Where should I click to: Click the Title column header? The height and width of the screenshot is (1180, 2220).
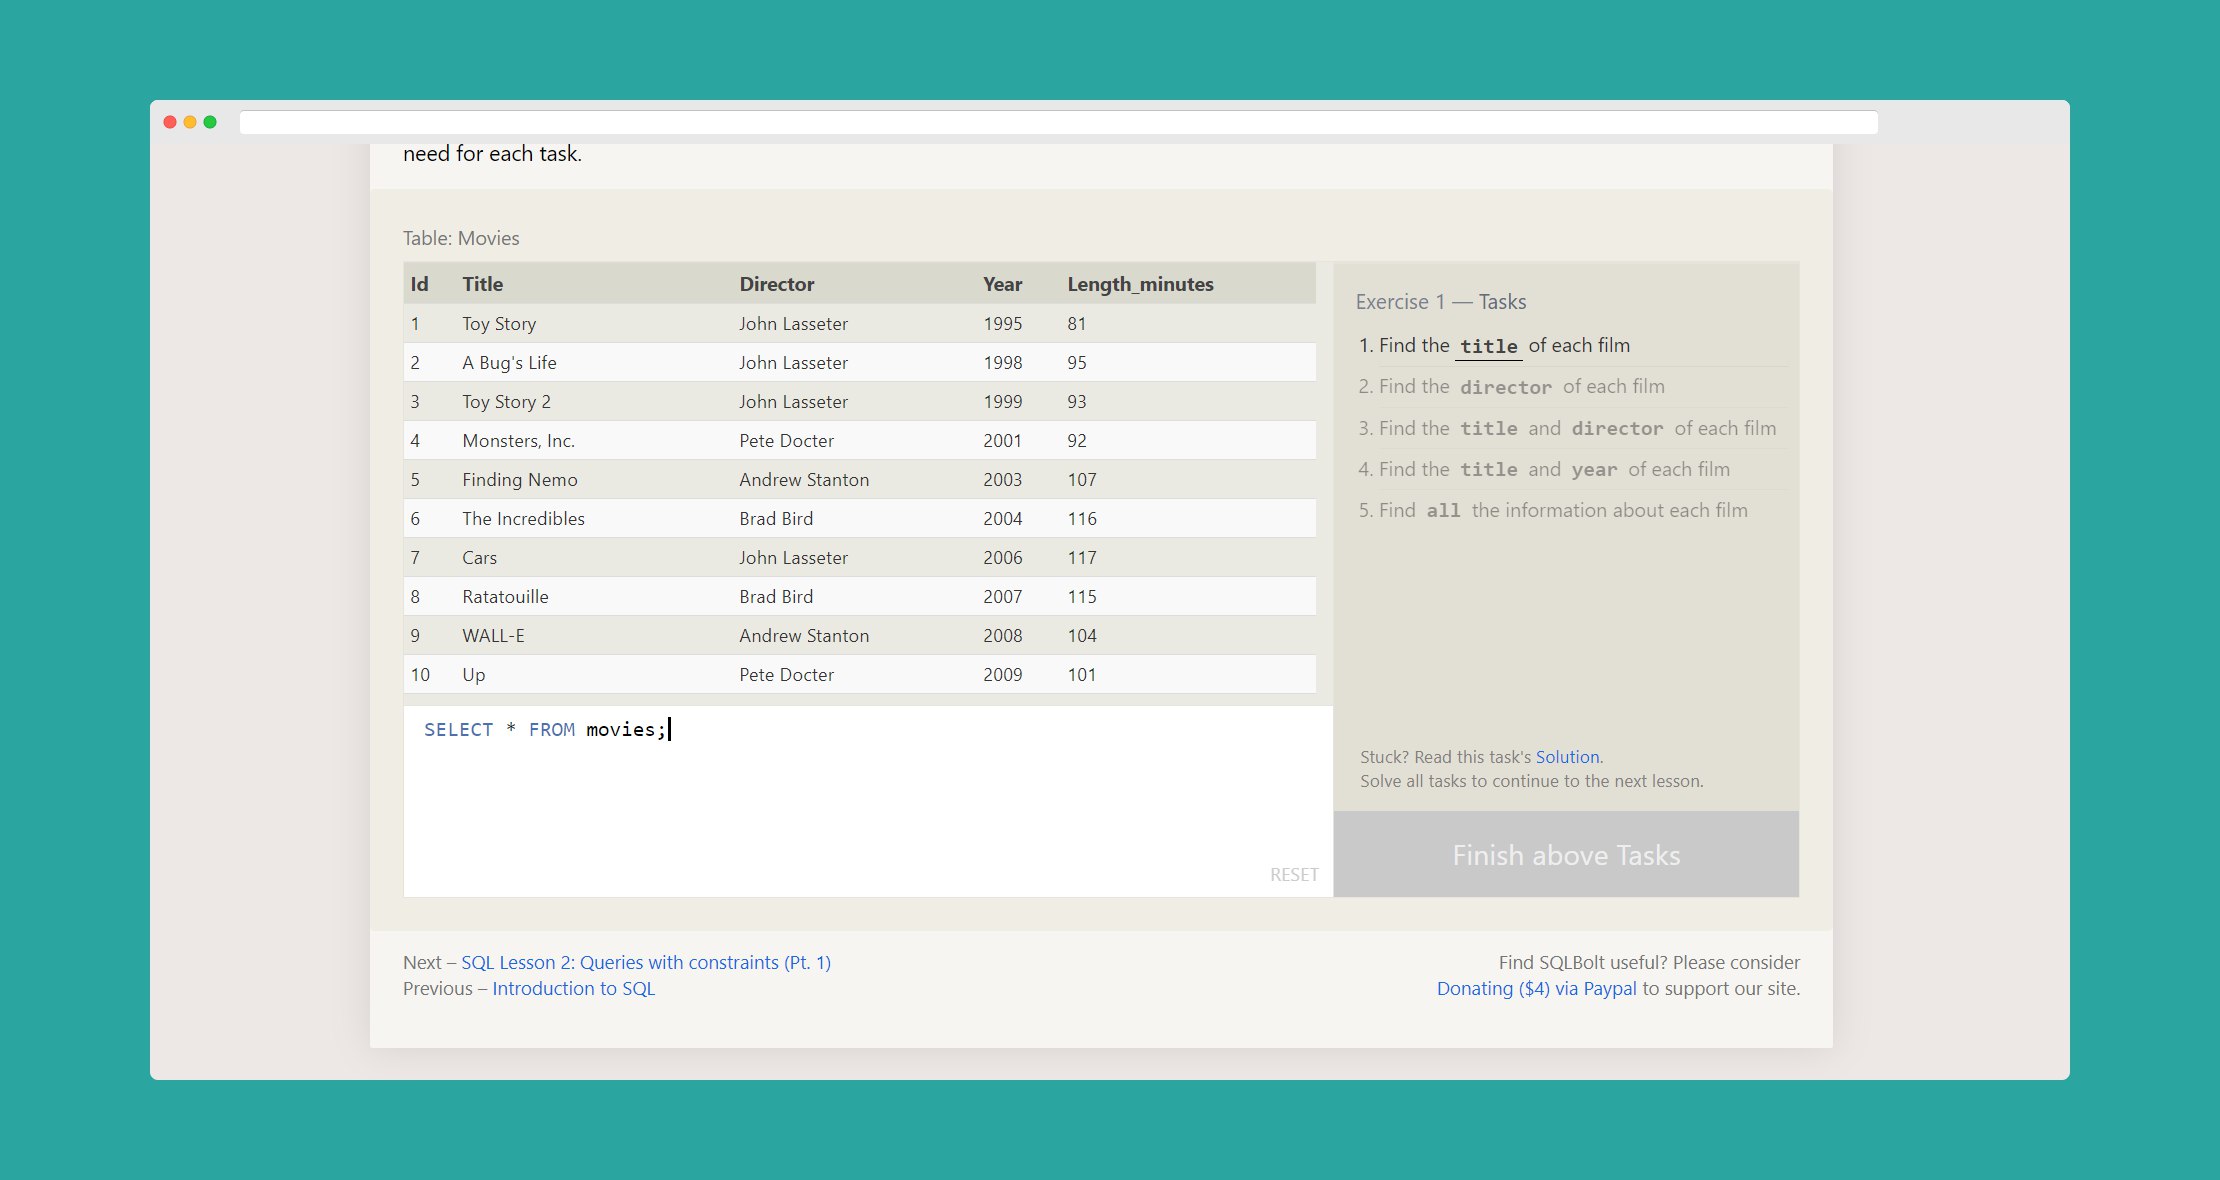[482, 284]
